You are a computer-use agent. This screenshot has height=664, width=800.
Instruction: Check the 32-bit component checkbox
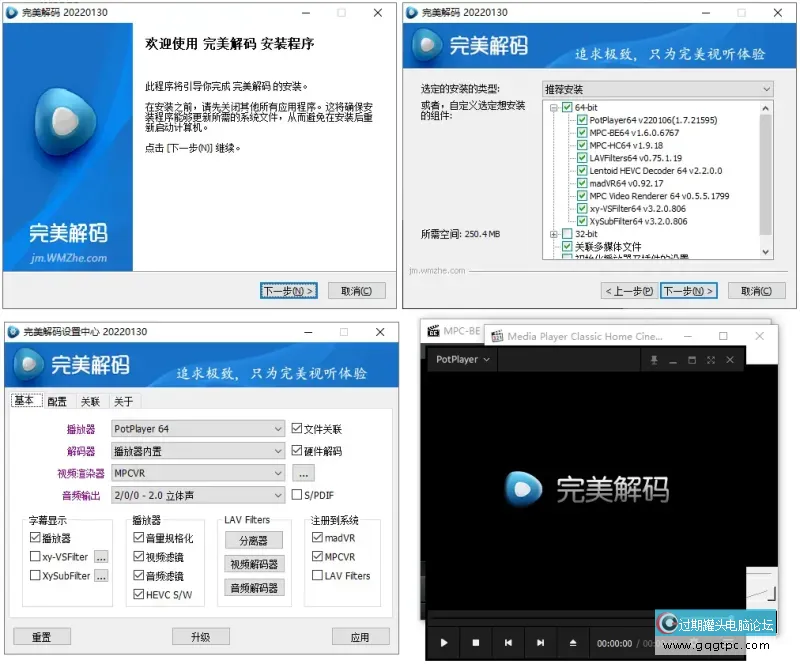[567, 234]
